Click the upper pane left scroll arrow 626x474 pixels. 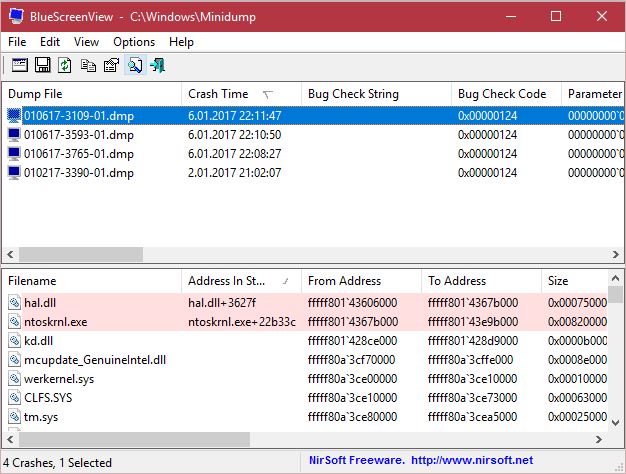10,254
